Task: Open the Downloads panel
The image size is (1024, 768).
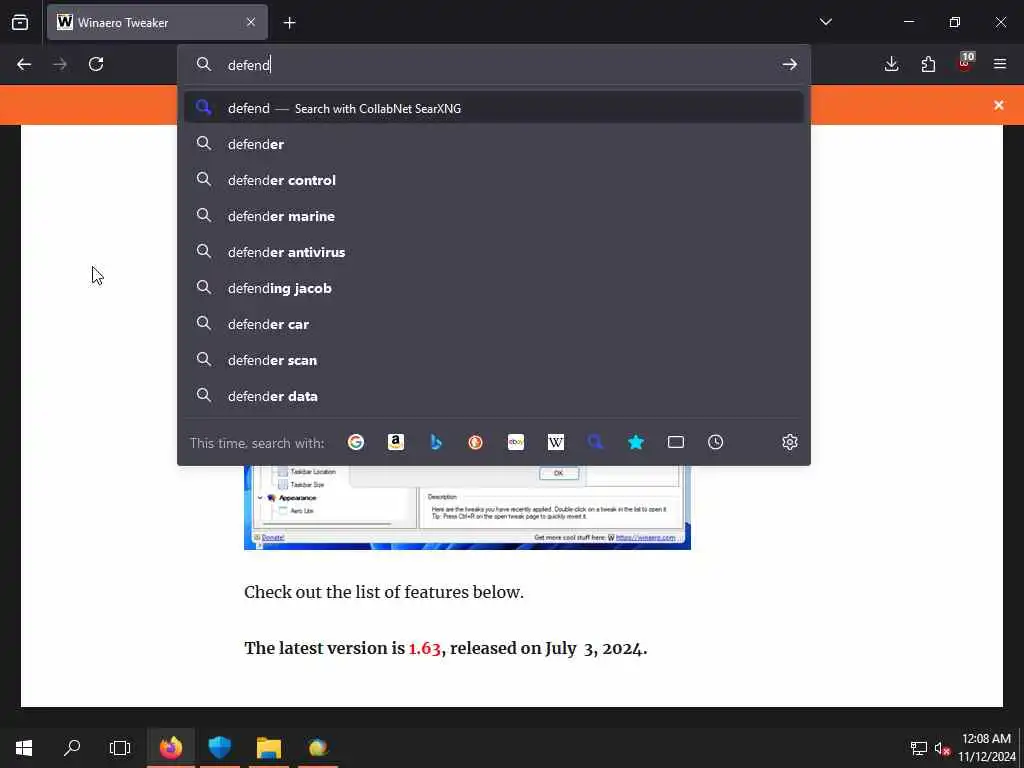Action: coord(891,64)
